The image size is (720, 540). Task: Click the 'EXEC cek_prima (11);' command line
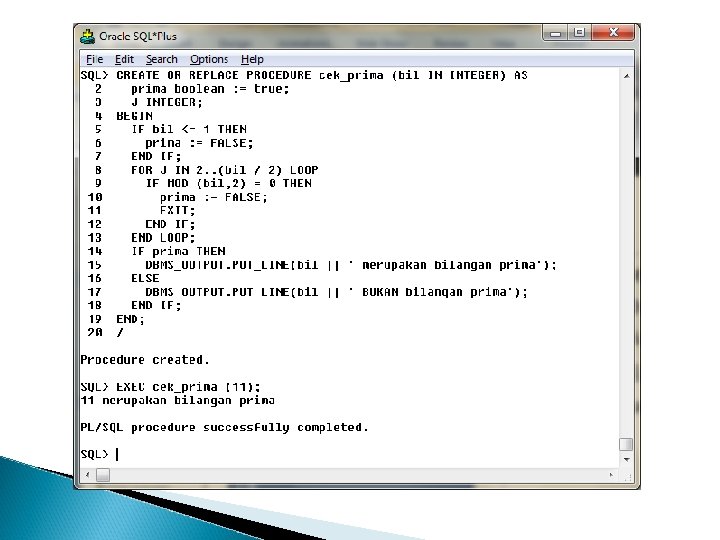(x=188, y=387)
